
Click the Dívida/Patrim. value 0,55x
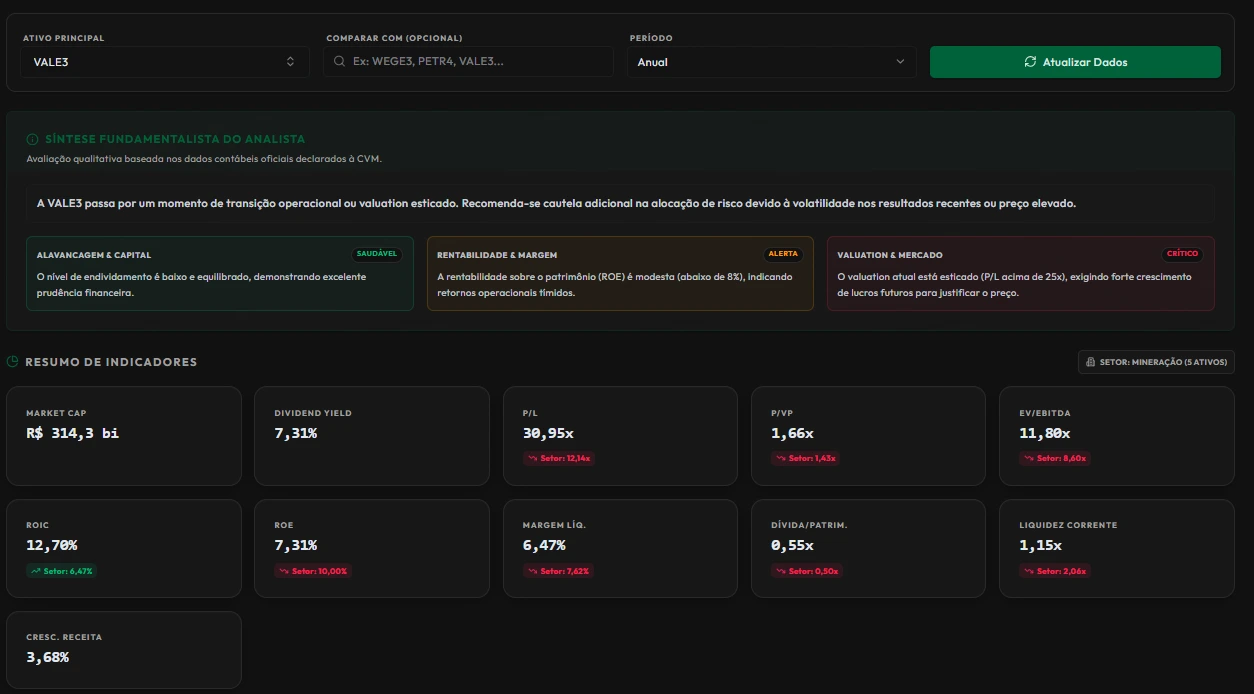click(792, 545)
